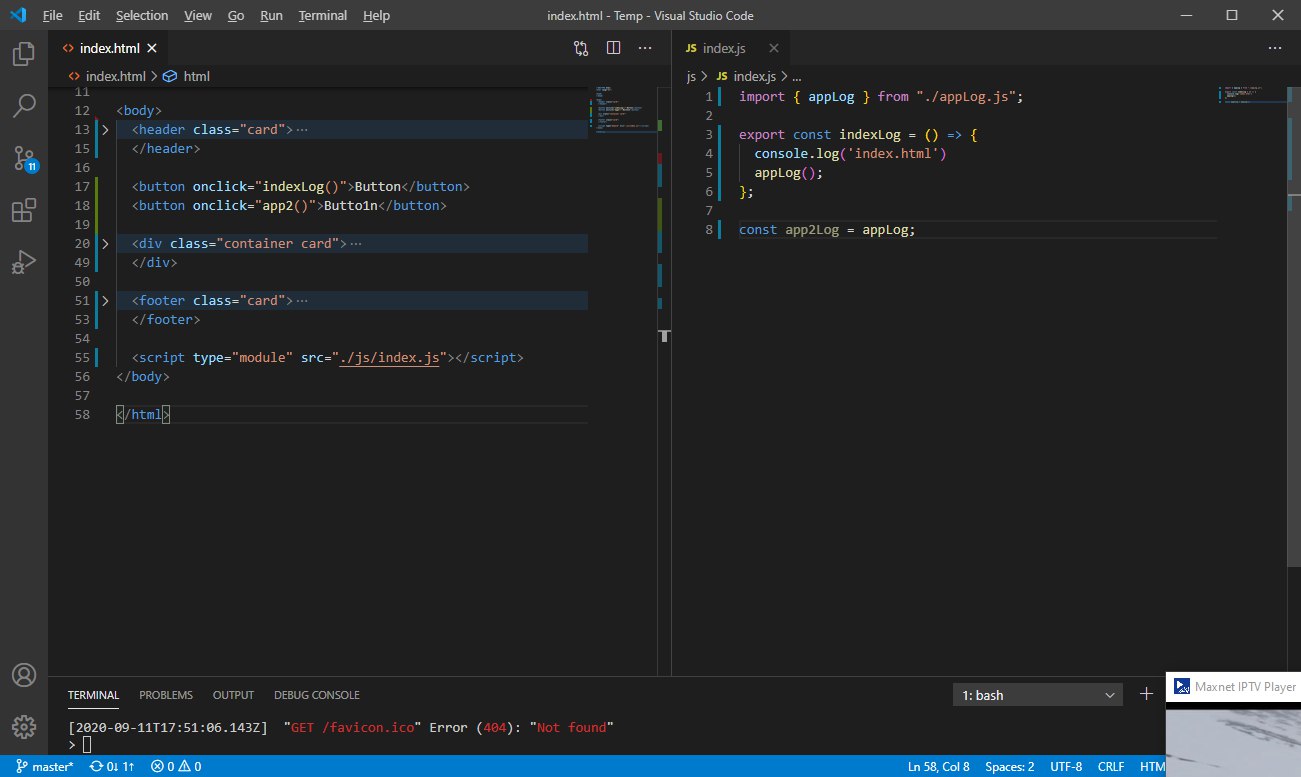The image size is (1301, 777).
Task: Click the closing </html> tag on line 58
Action: (x=143, y=414)
